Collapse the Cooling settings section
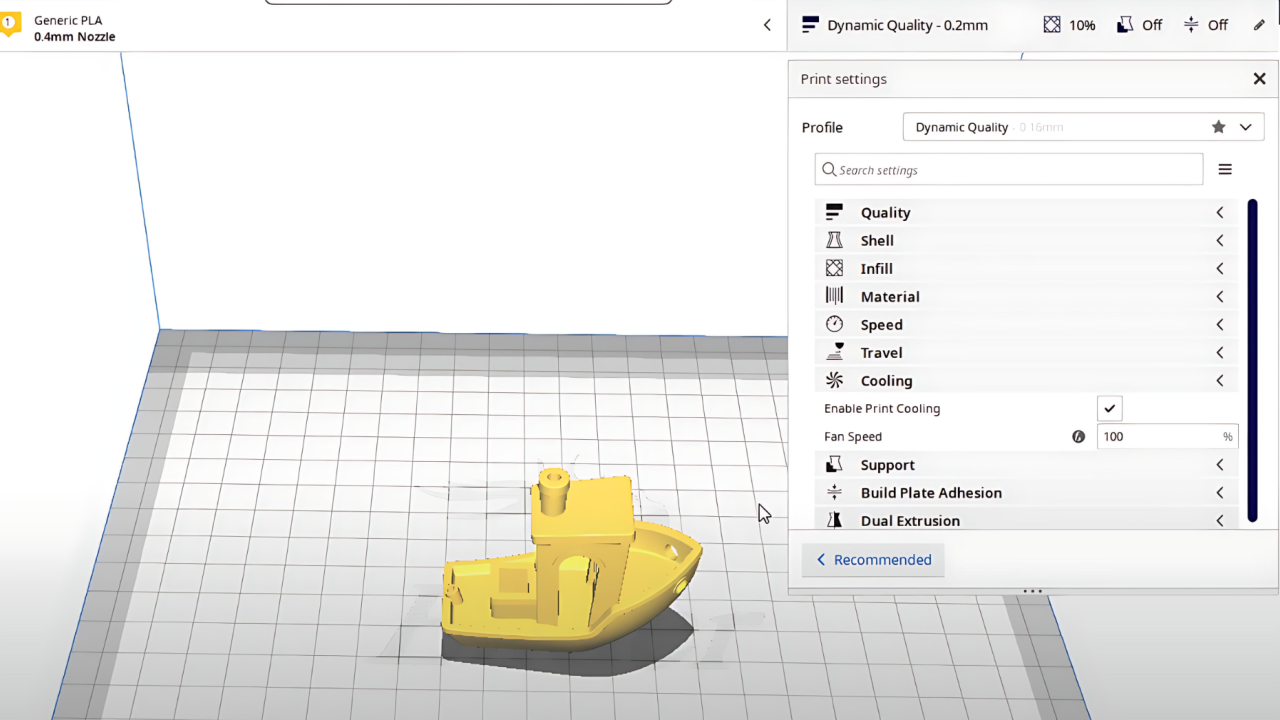This screenshot has height=720, width=1280. [1220, 381]
